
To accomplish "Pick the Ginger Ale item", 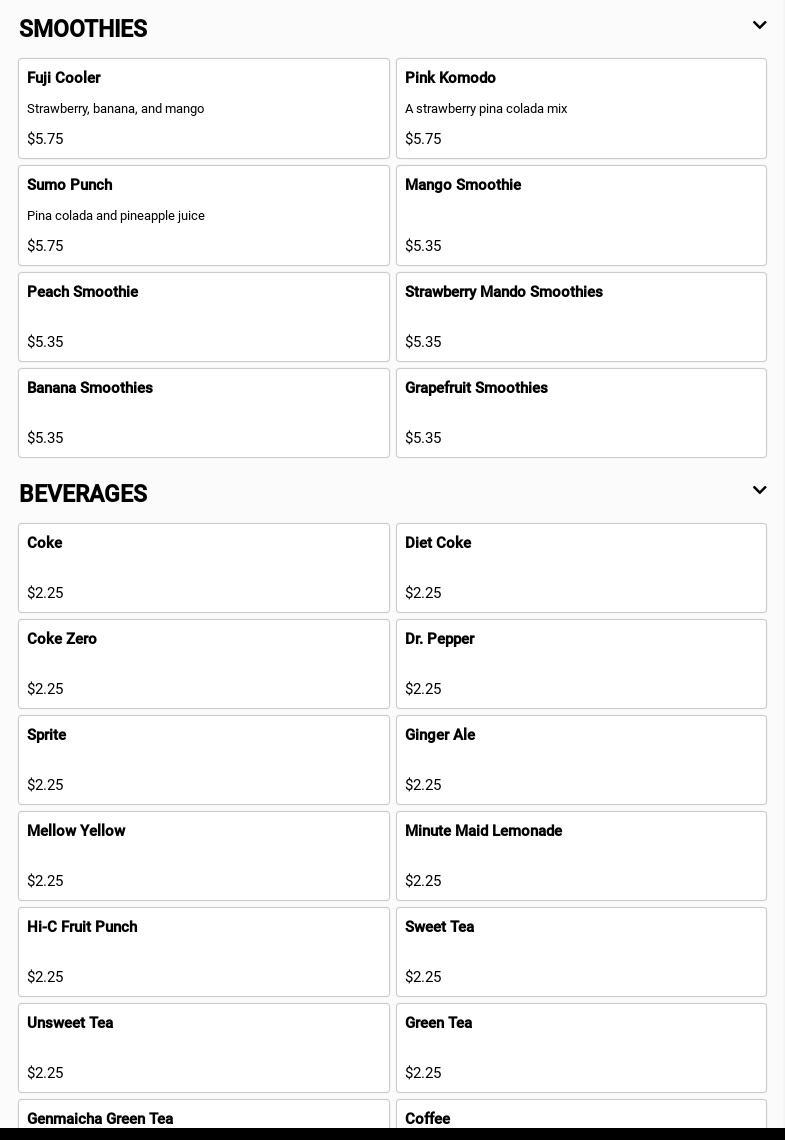I will click(x=581, y=759).
